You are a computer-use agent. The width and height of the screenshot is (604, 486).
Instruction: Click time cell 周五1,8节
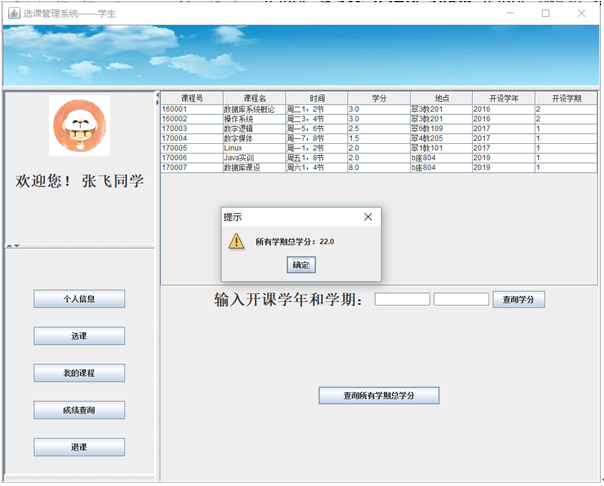(x=317, y=158)
